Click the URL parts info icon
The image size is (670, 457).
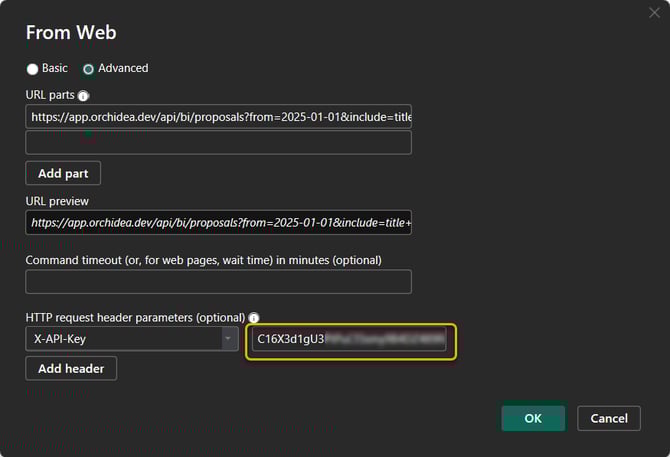tap(84, 96)
